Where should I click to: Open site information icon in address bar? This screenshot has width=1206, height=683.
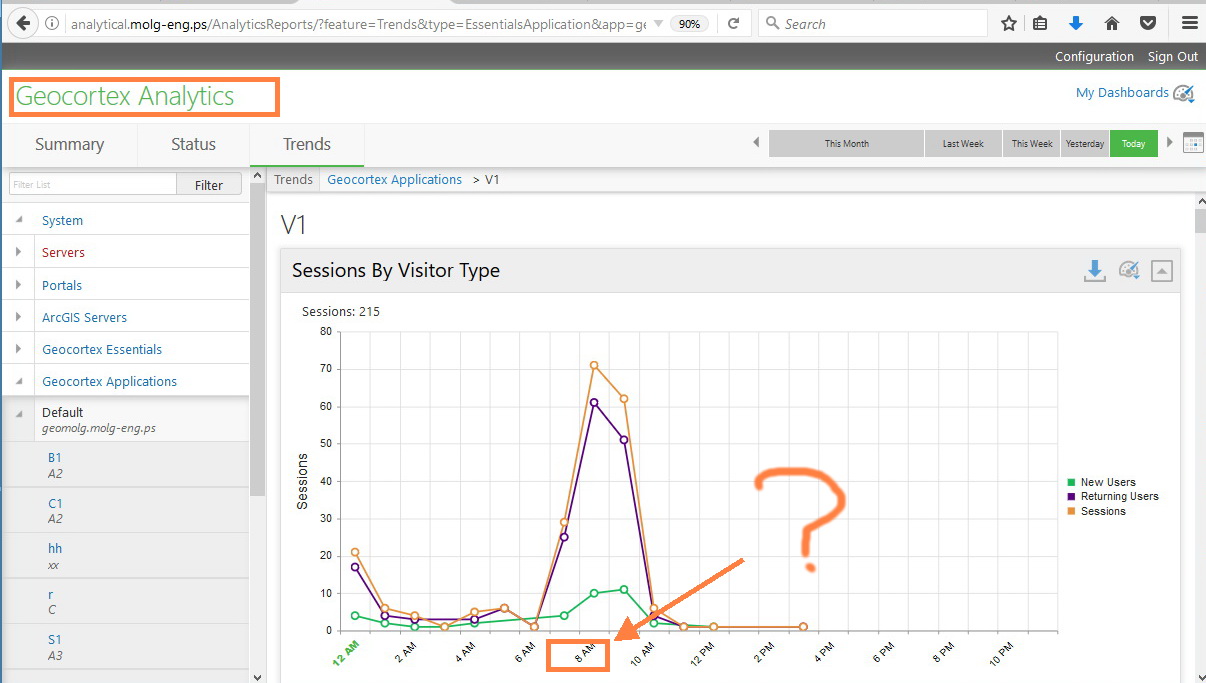pyautogui.click(x=52, y=23)
